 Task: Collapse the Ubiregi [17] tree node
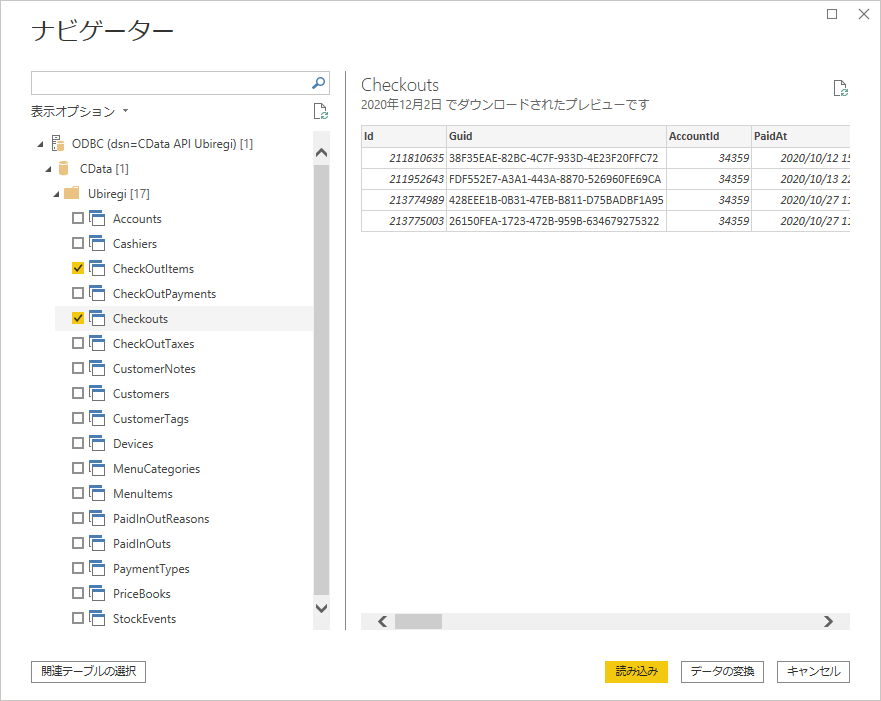pos(57,194)
